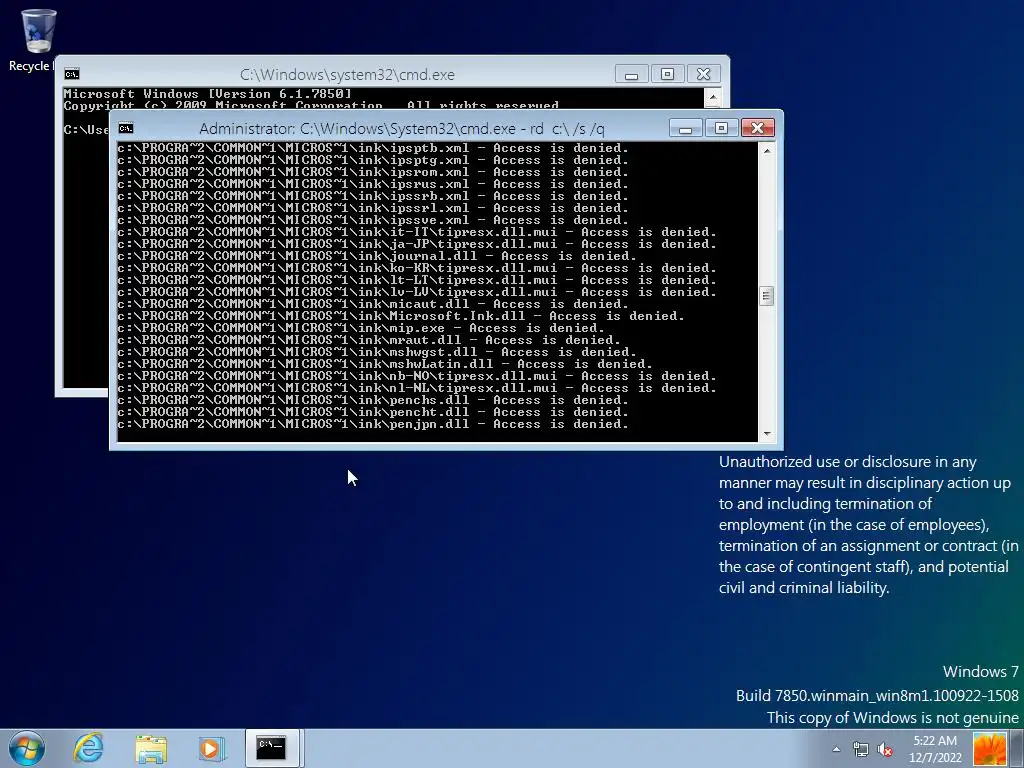The height and width of the screenshot is (768, 1024).
Task: Click scroll-down arrow in Administrator cmd window
Action: click(767, 434)
